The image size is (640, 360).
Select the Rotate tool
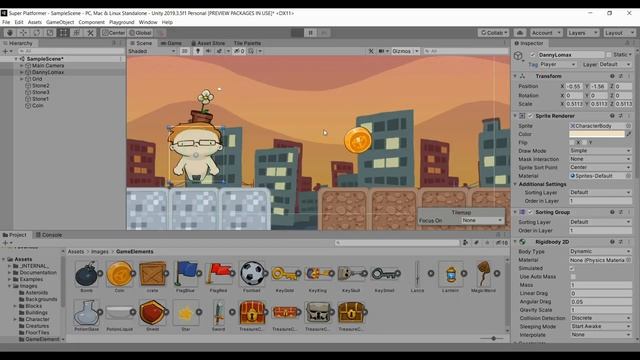[x=37, y=33]
